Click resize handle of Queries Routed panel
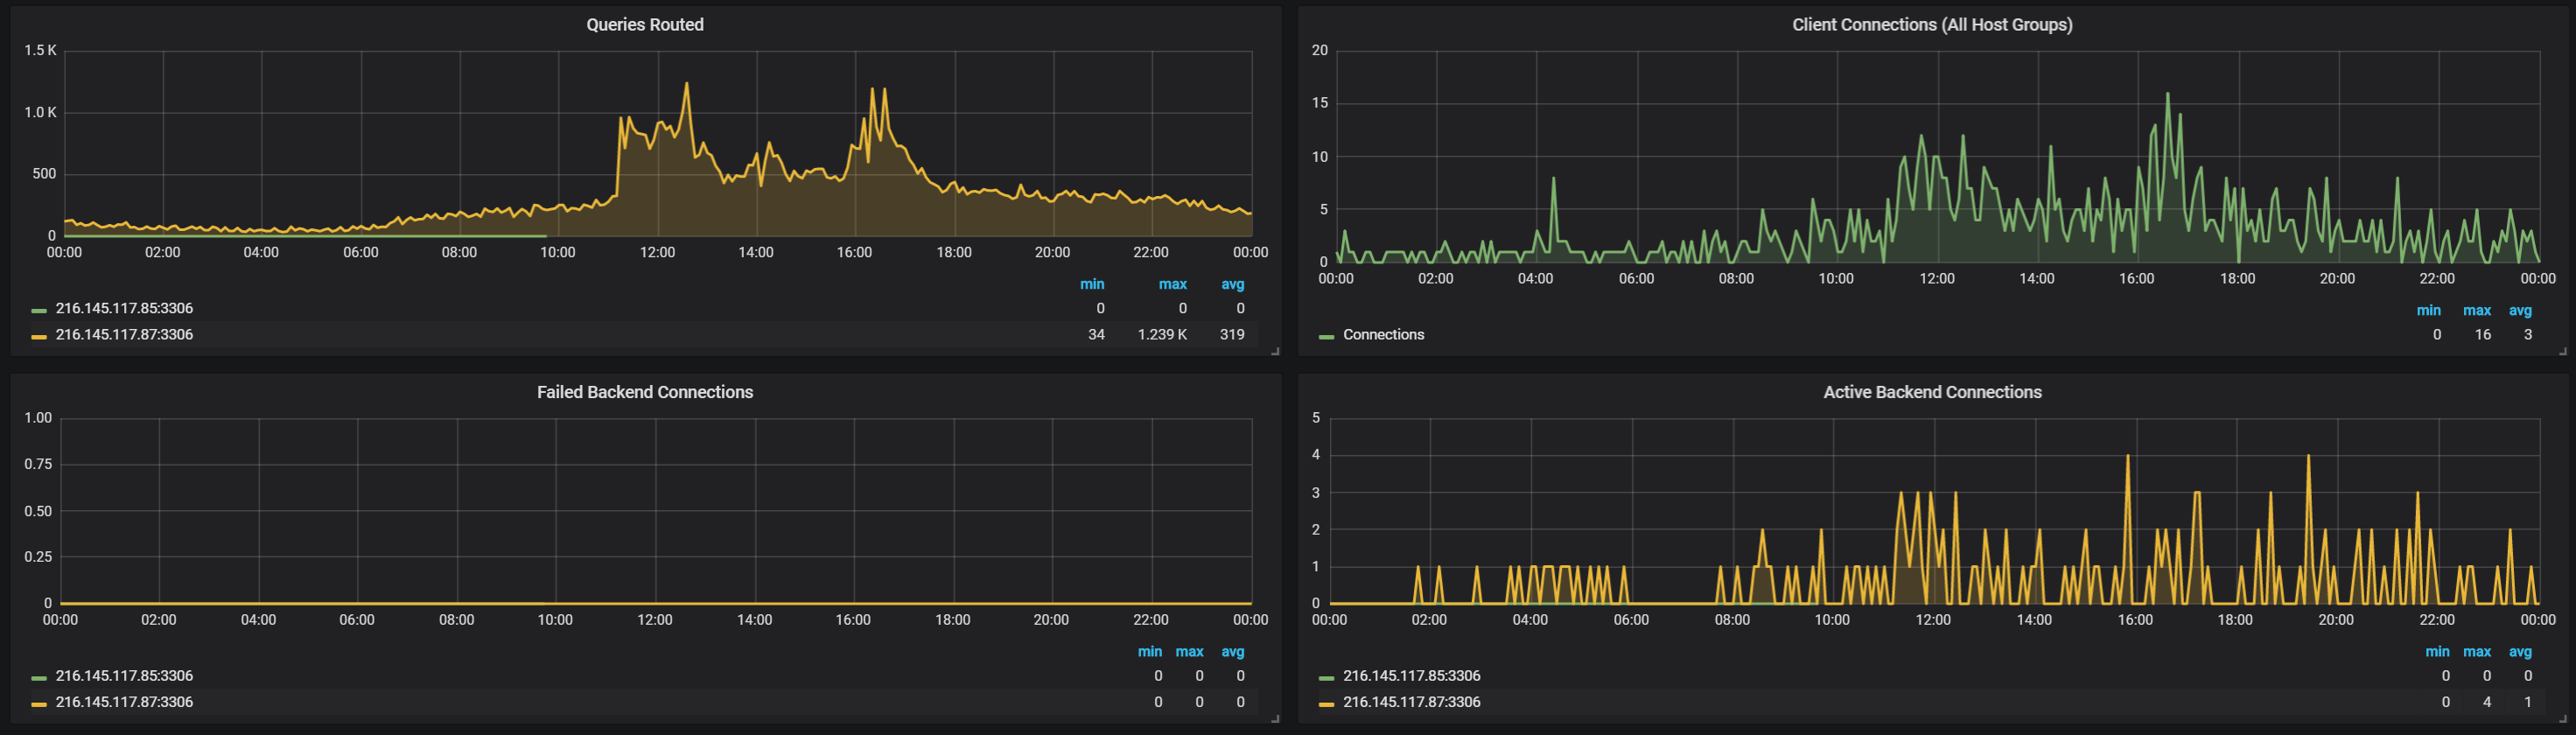 pos(1274,351)
